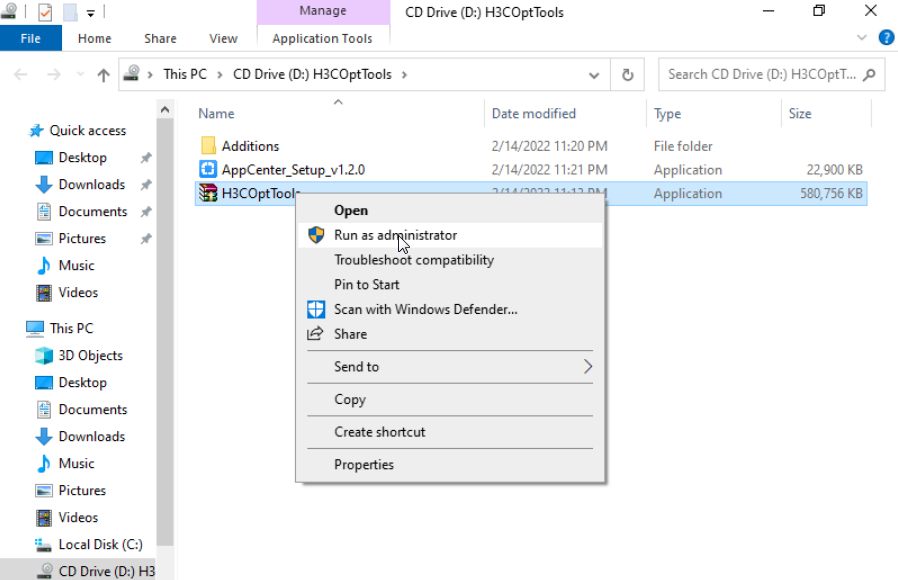898x580 pixels.
Task: Go back with the Back arrow
Action: [21, 74]
